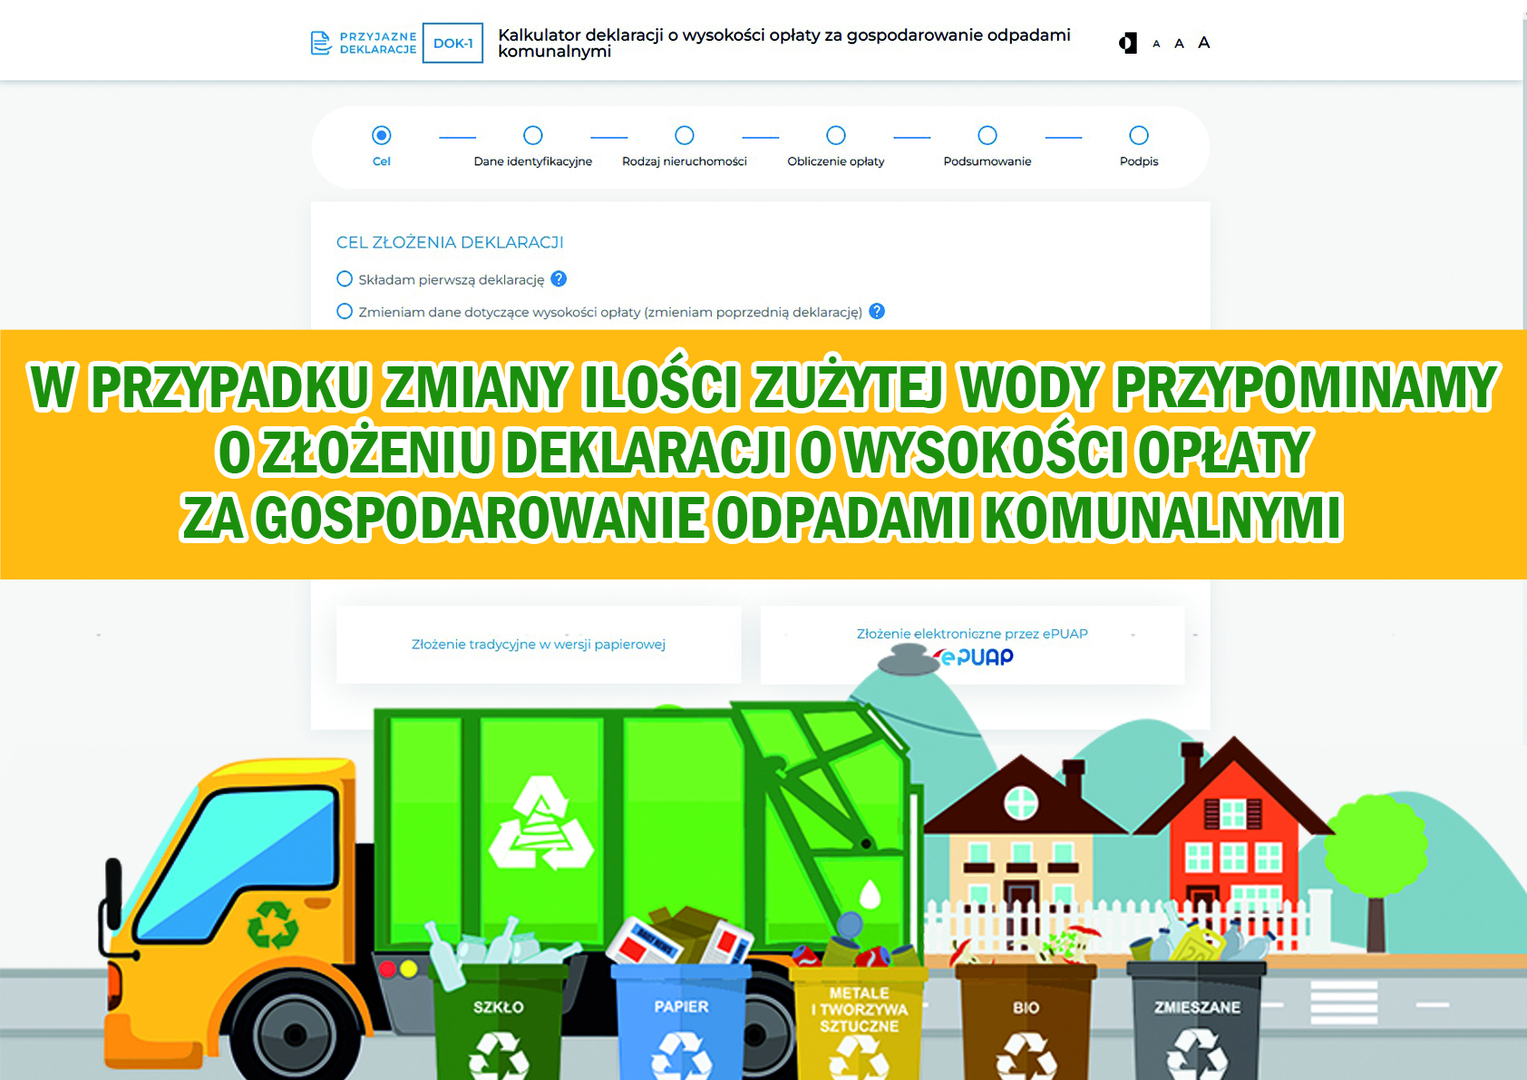Click the active "Cel" step circle

pyautogui.click(x=381, y=134)
